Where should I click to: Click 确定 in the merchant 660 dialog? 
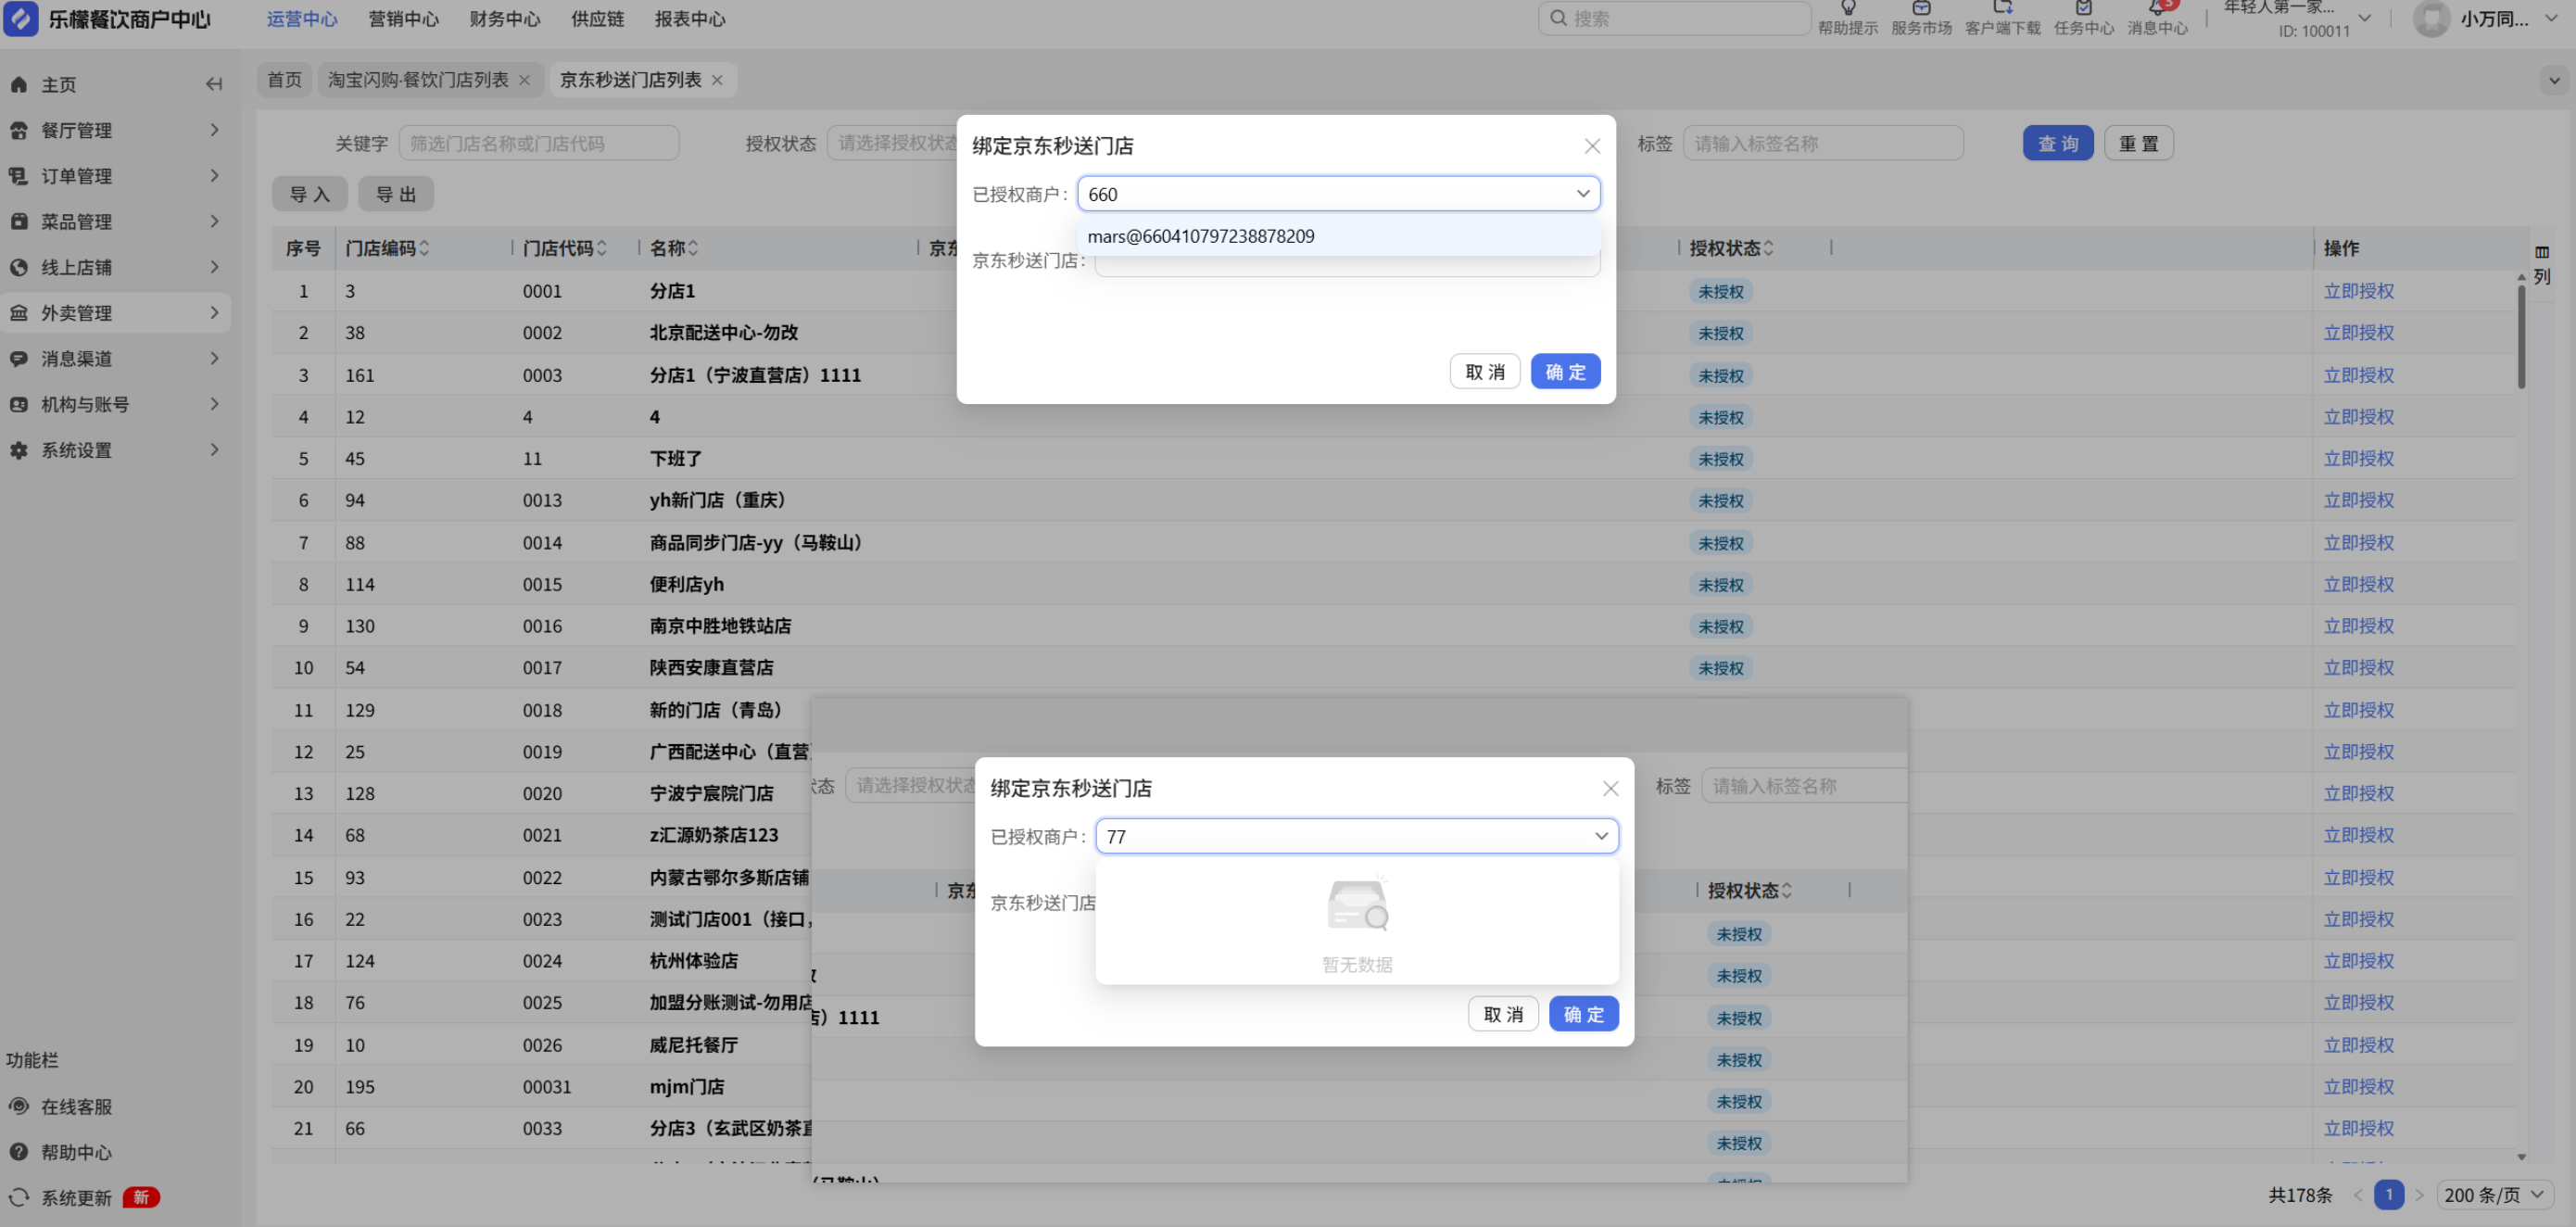(1565, 372)
